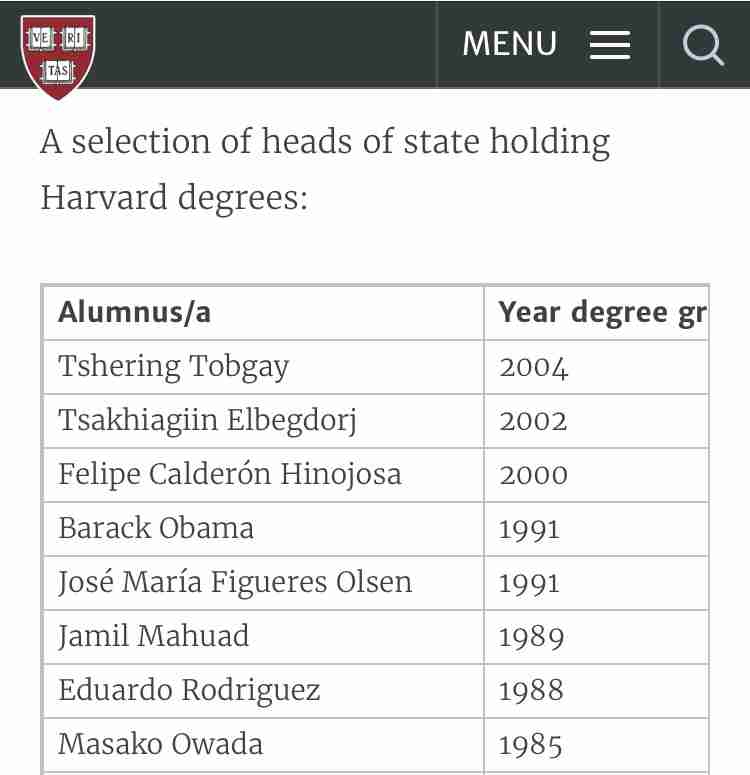
Task: Click the MENU label in header
Action: click(x=509, y=43)
